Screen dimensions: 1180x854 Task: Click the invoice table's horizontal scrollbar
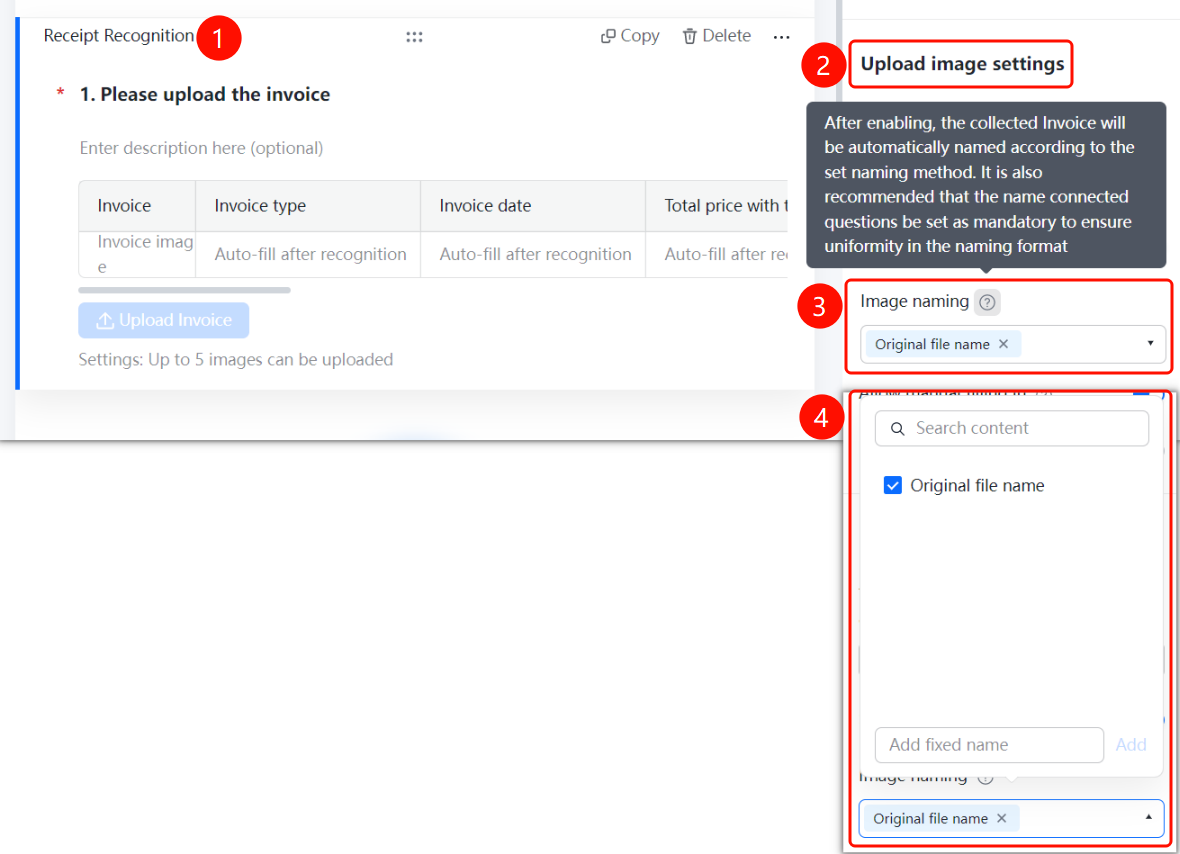(x=184, y=290)
